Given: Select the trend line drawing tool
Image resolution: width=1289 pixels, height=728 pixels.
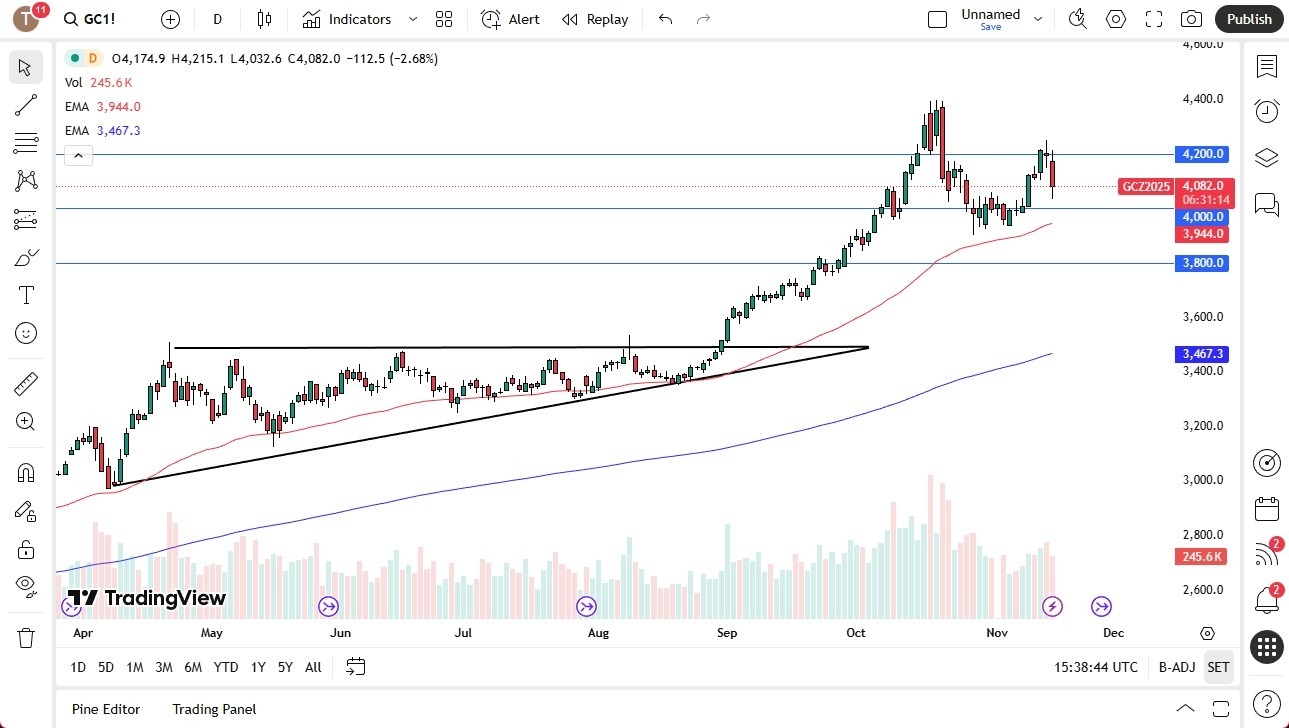Looking at the screenshot, I should (x=25, y=105).
